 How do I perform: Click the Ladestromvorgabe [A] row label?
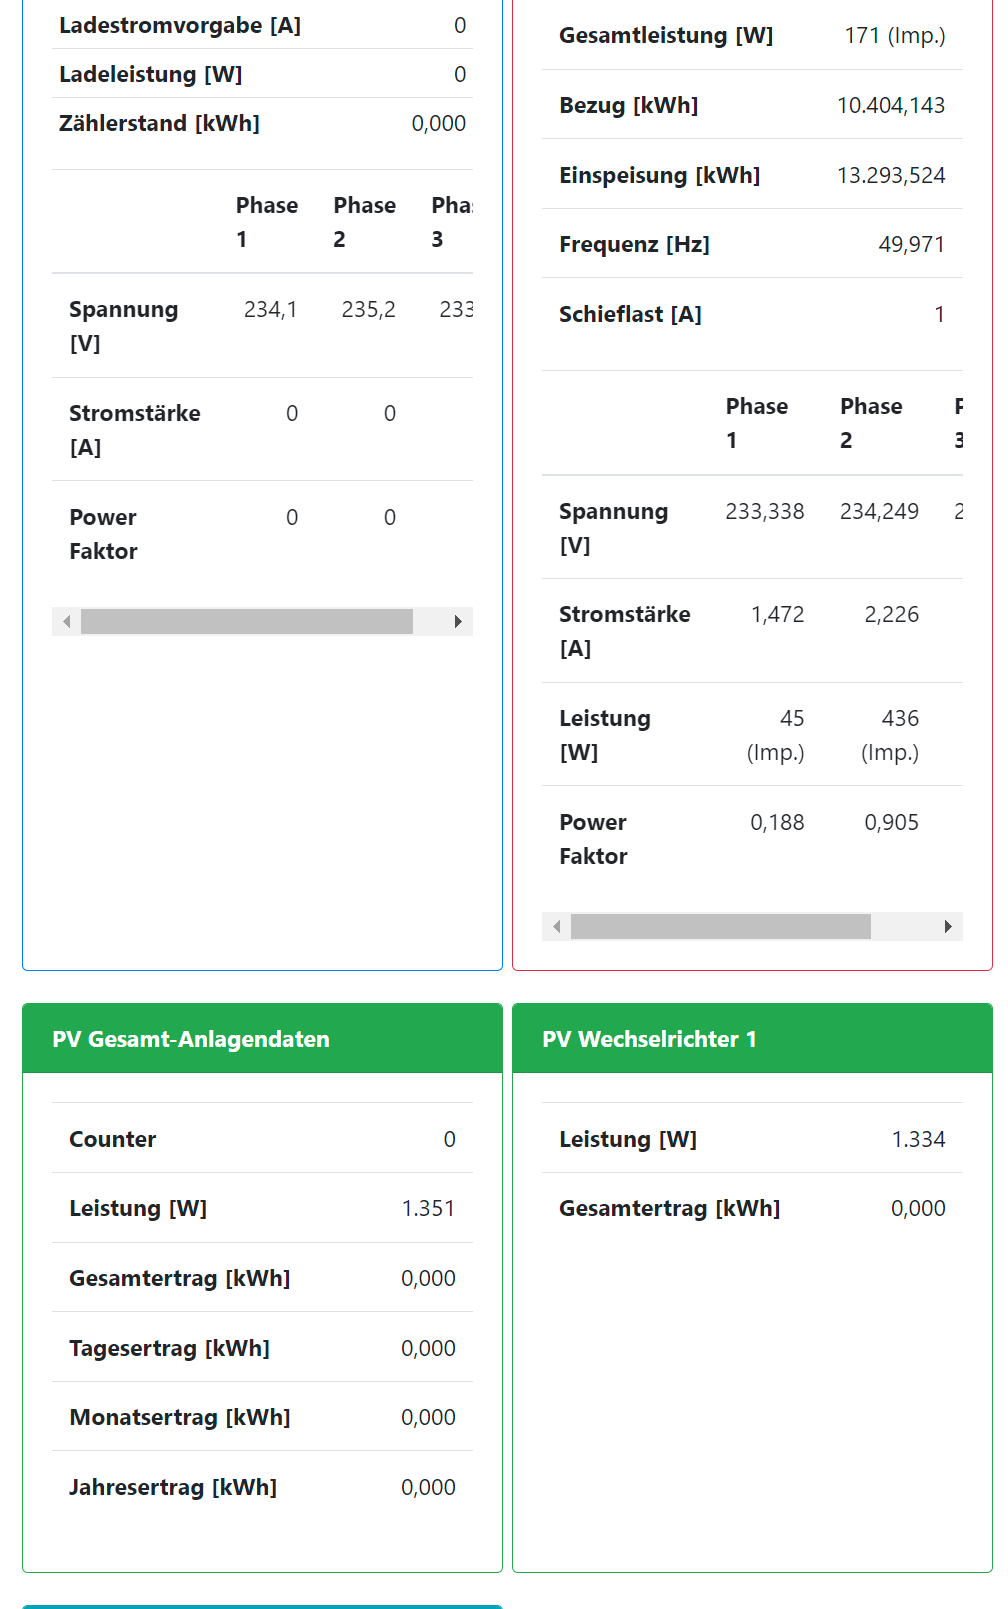[180, 25]
